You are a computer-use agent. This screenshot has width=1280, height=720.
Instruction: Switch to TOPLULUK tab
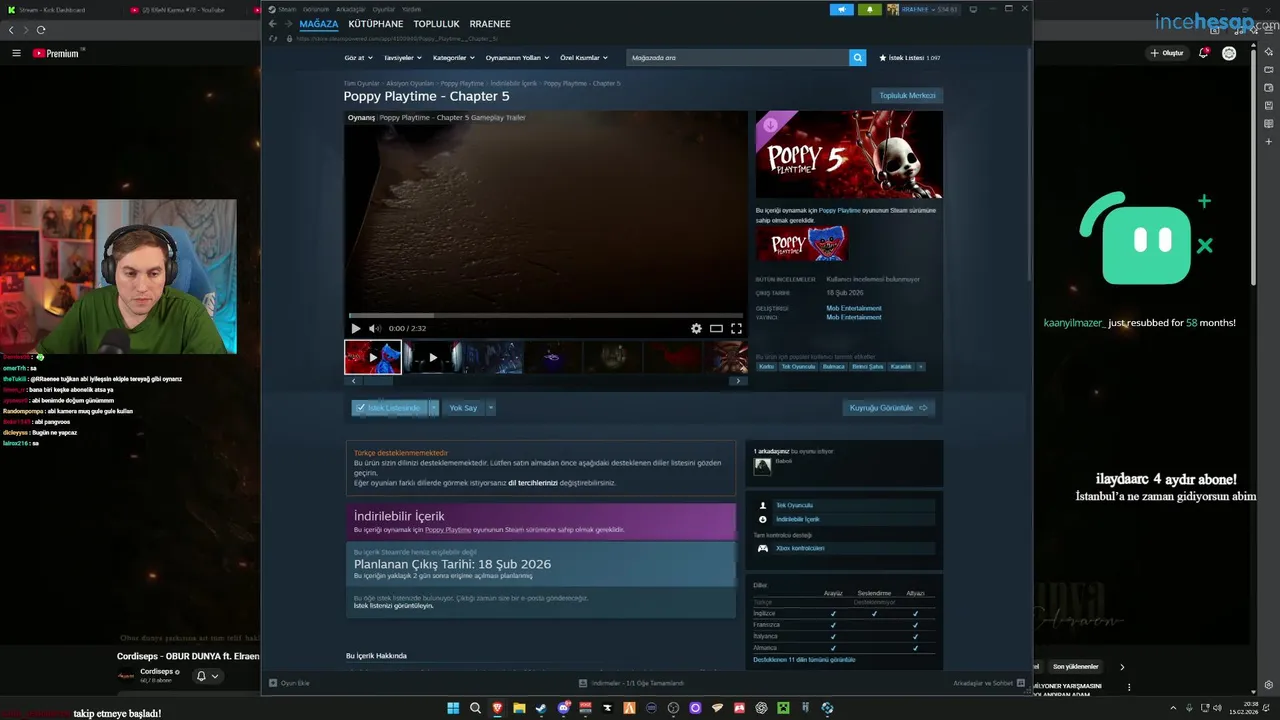pos(437,24)
